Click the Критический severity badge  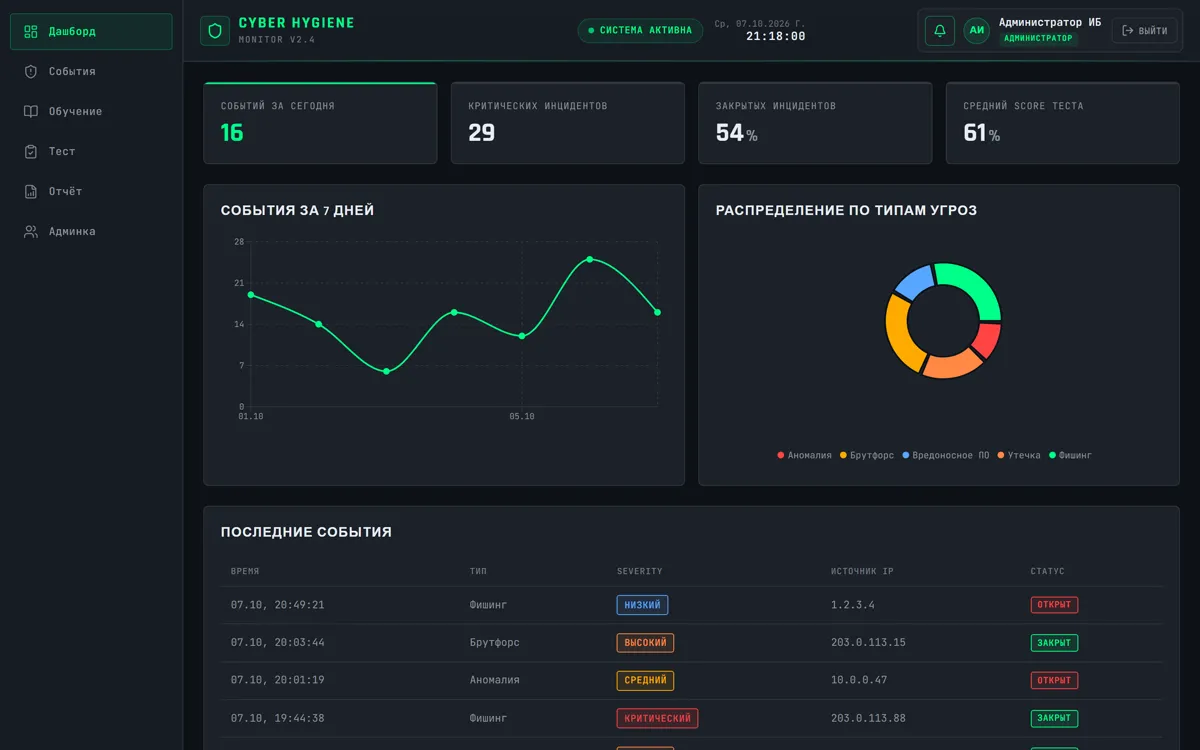point(657,719)
